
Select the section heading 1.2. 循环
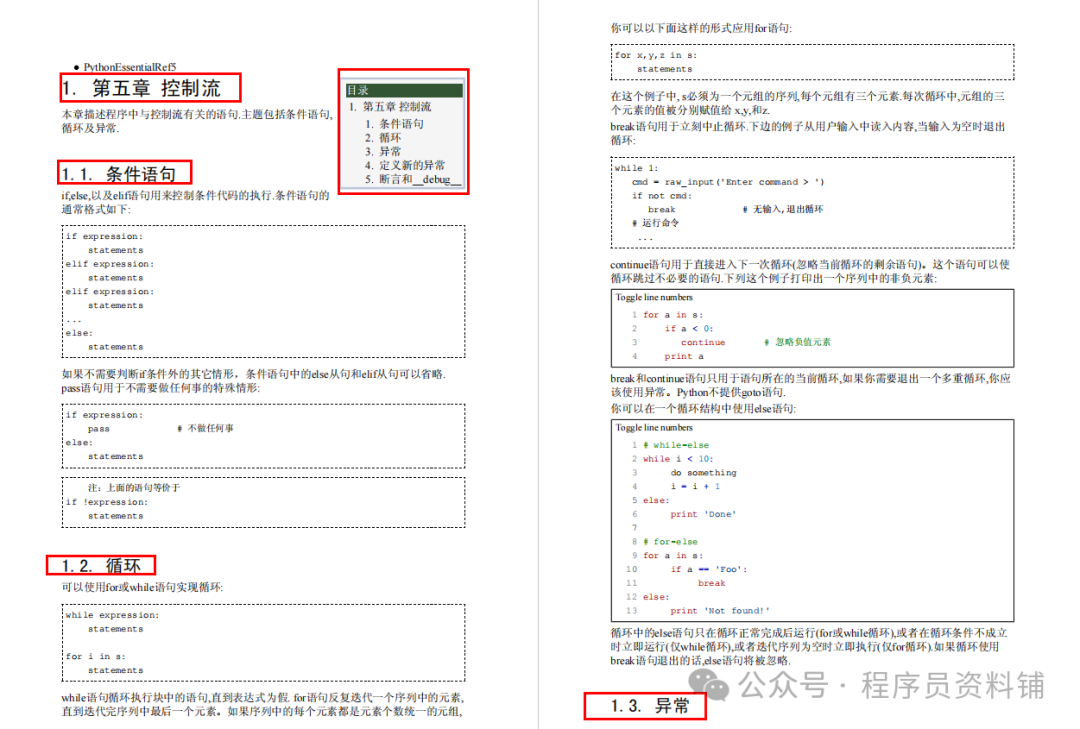[x=101, y=566]
